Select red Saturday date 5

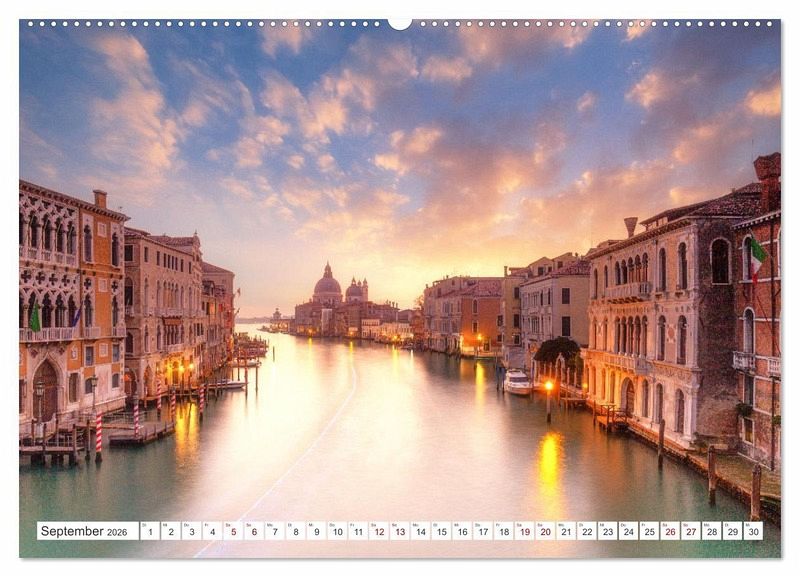pos(233,531)
